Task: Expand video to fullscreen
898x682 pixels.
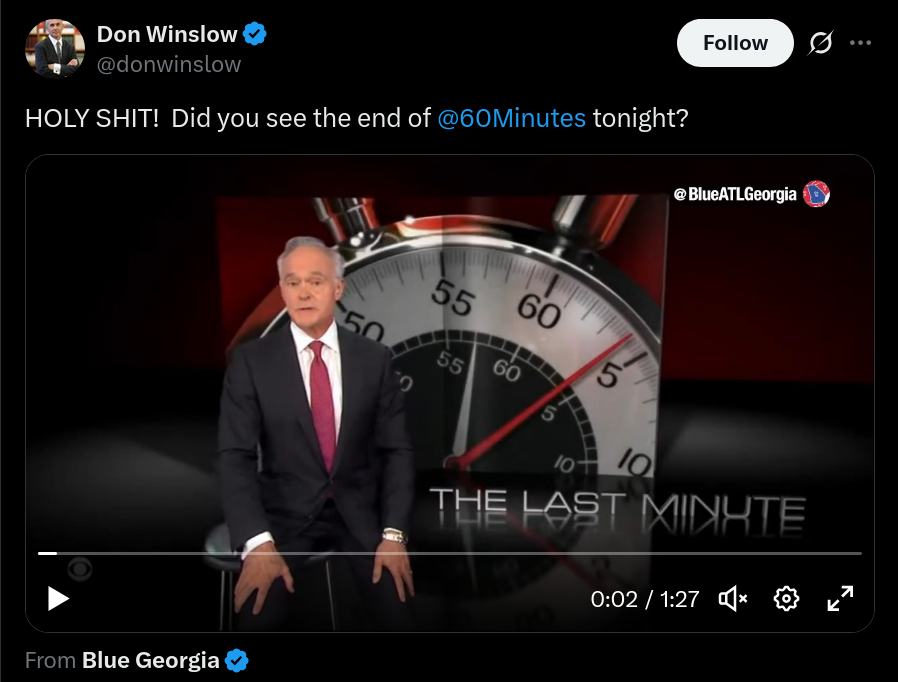Action: 840,599
